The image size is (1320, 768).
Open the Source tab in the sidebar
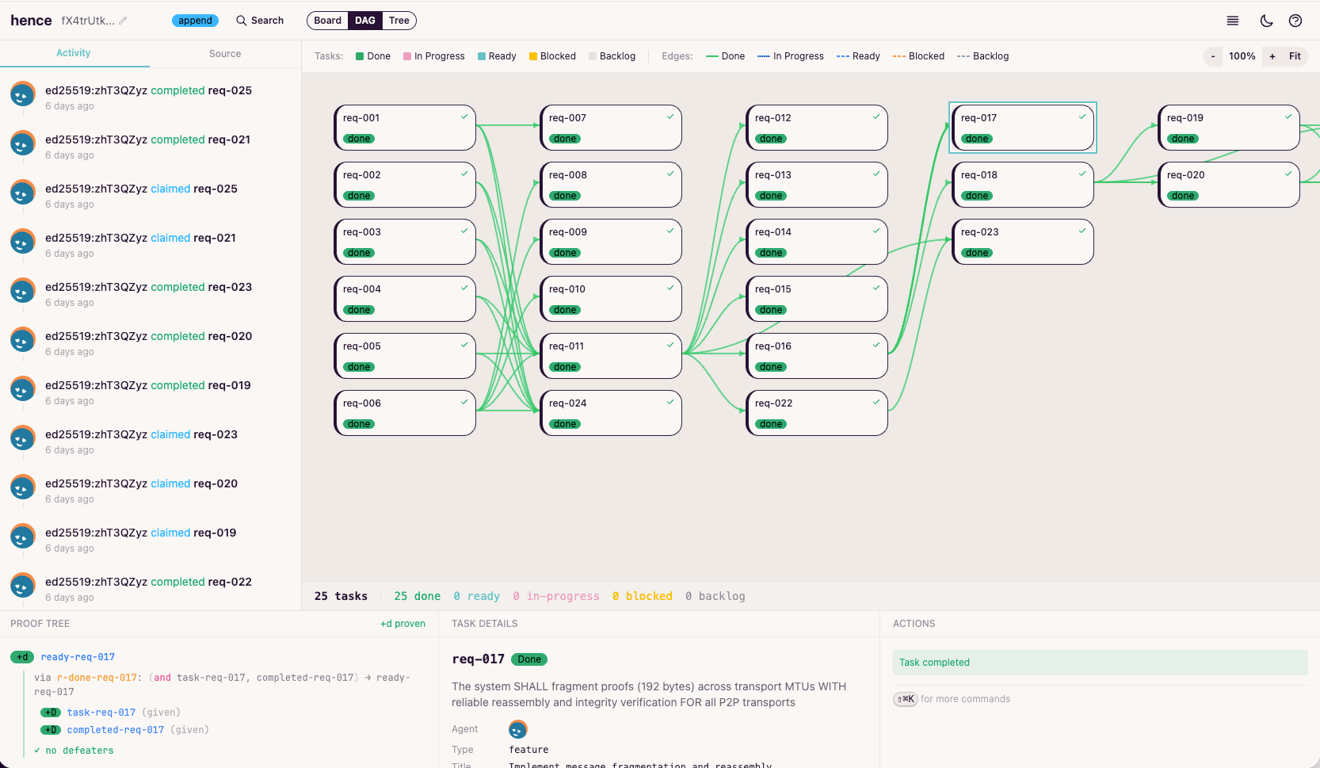tap(224, 54)
